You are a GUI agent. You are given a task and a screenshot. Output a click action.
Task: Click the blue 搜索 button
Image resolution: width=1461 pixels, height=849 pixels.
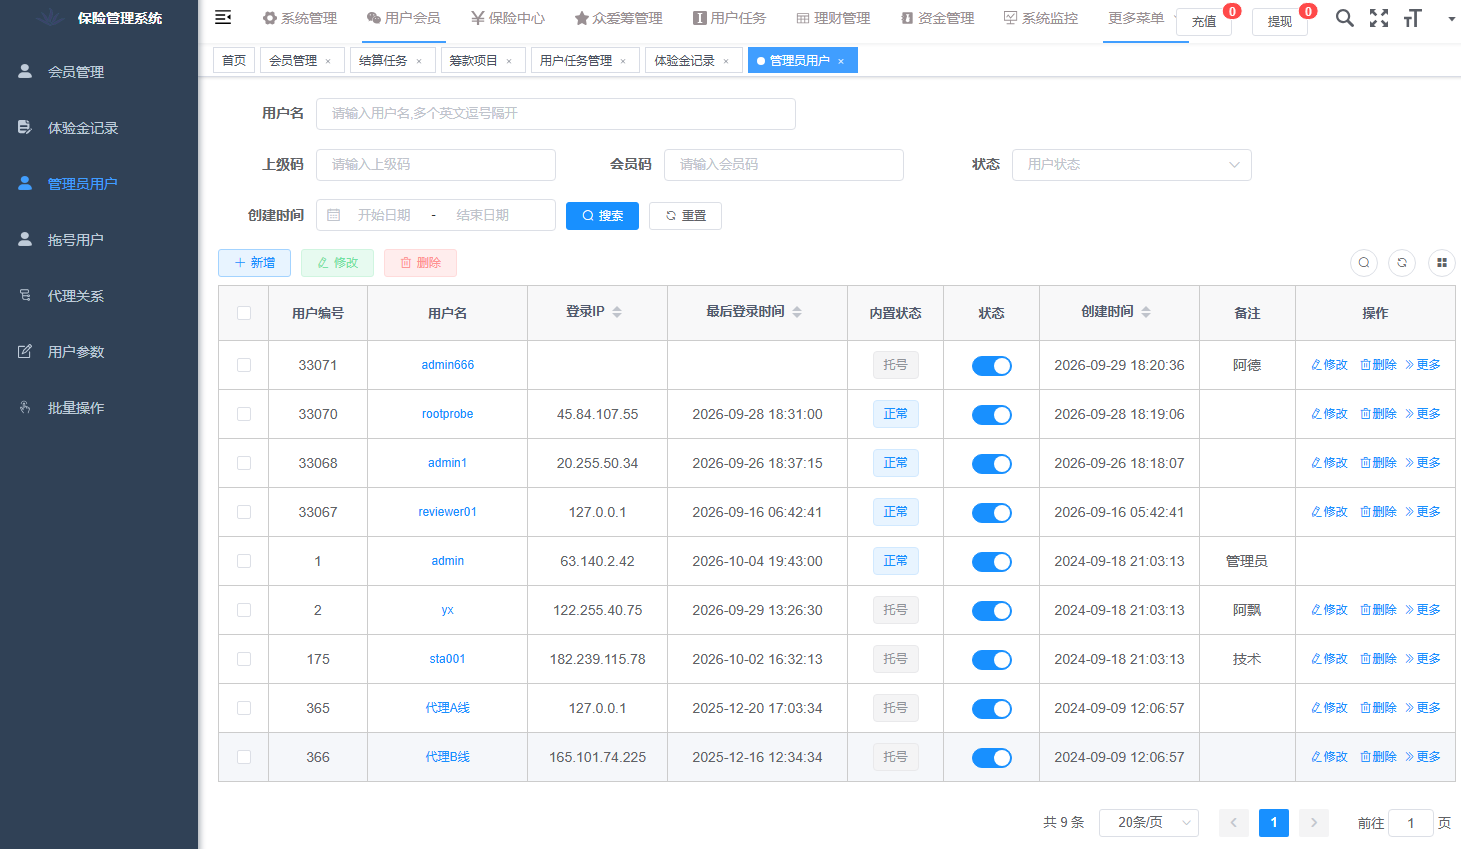[602, 216]
